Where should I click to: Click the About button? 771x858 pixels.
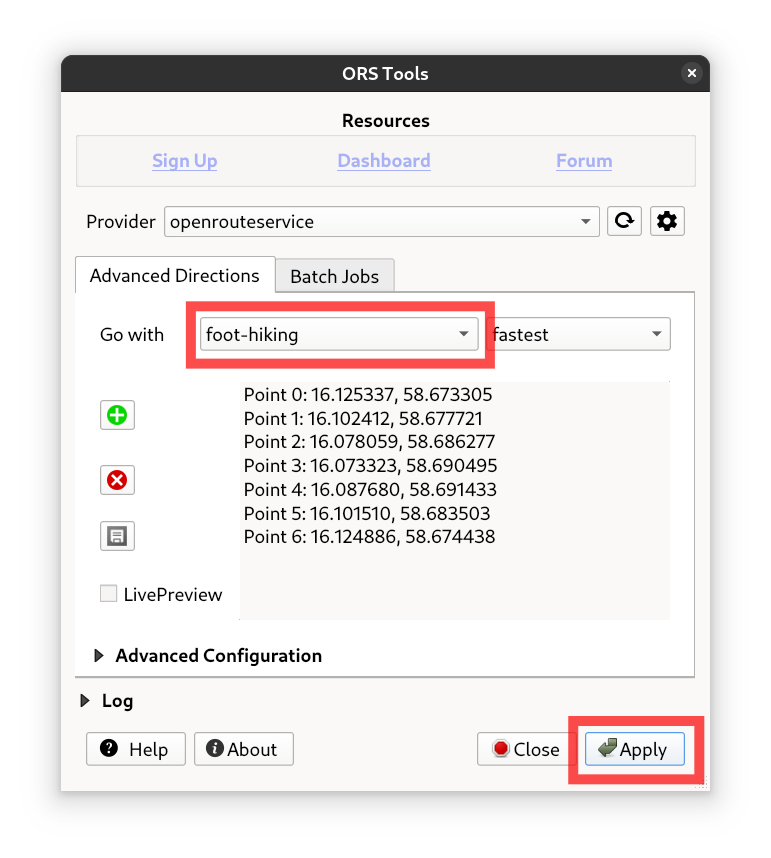[243, 749]
